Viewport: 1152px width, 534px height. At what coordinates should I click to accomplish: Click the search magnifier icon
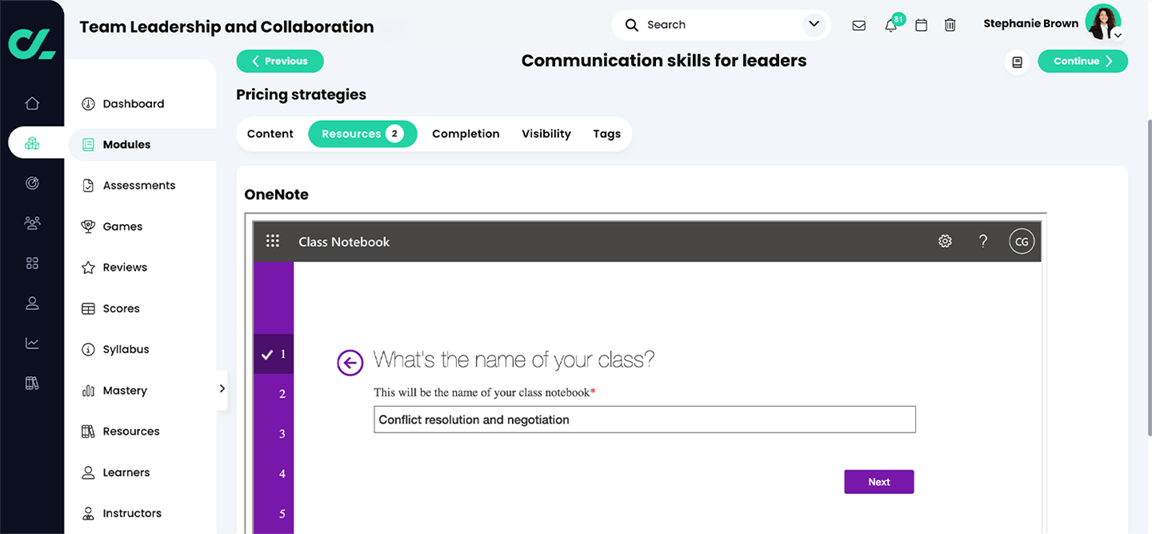point(631,25)
